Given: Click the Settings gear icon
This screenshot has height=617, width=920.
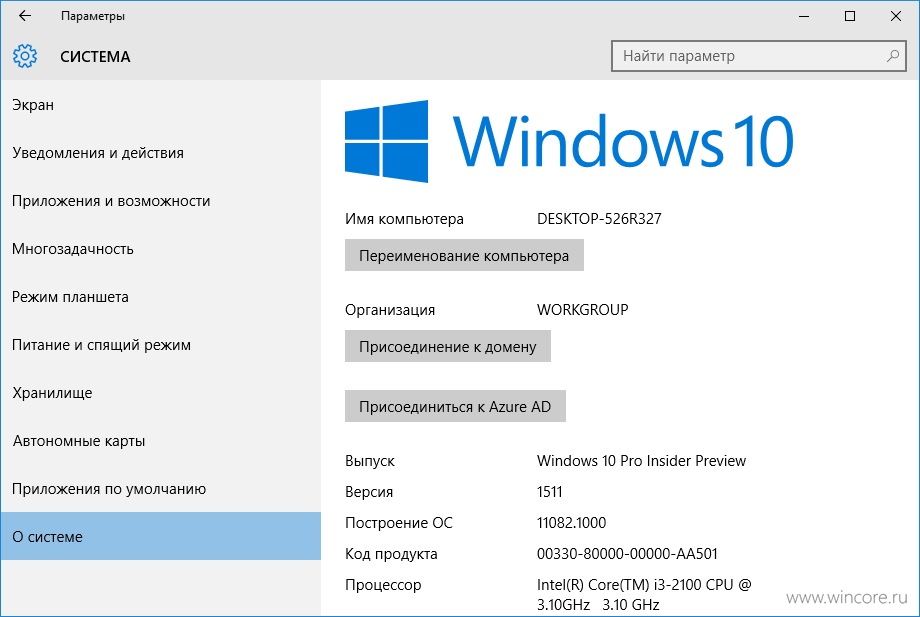Looking at the screenshot, I should [25, 56].
